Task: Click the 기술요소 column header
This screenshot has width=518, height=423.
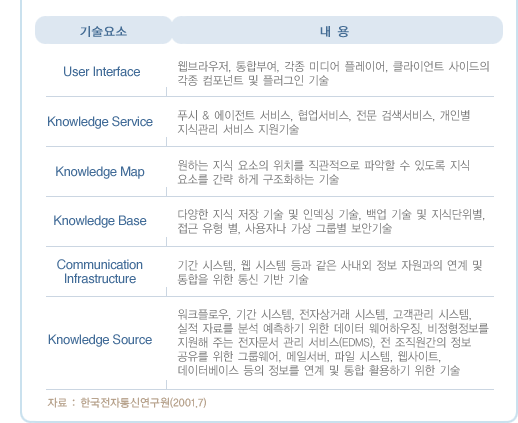Action: 103,31
